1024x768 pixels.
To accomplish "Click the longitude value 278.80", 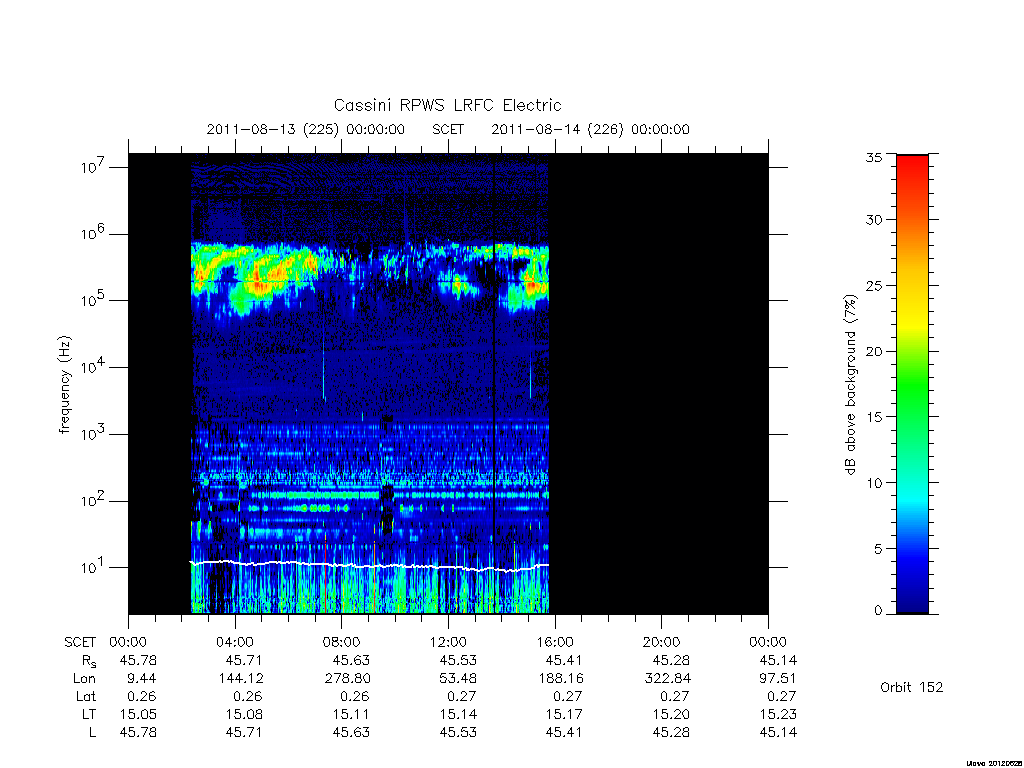I will 347,679.
